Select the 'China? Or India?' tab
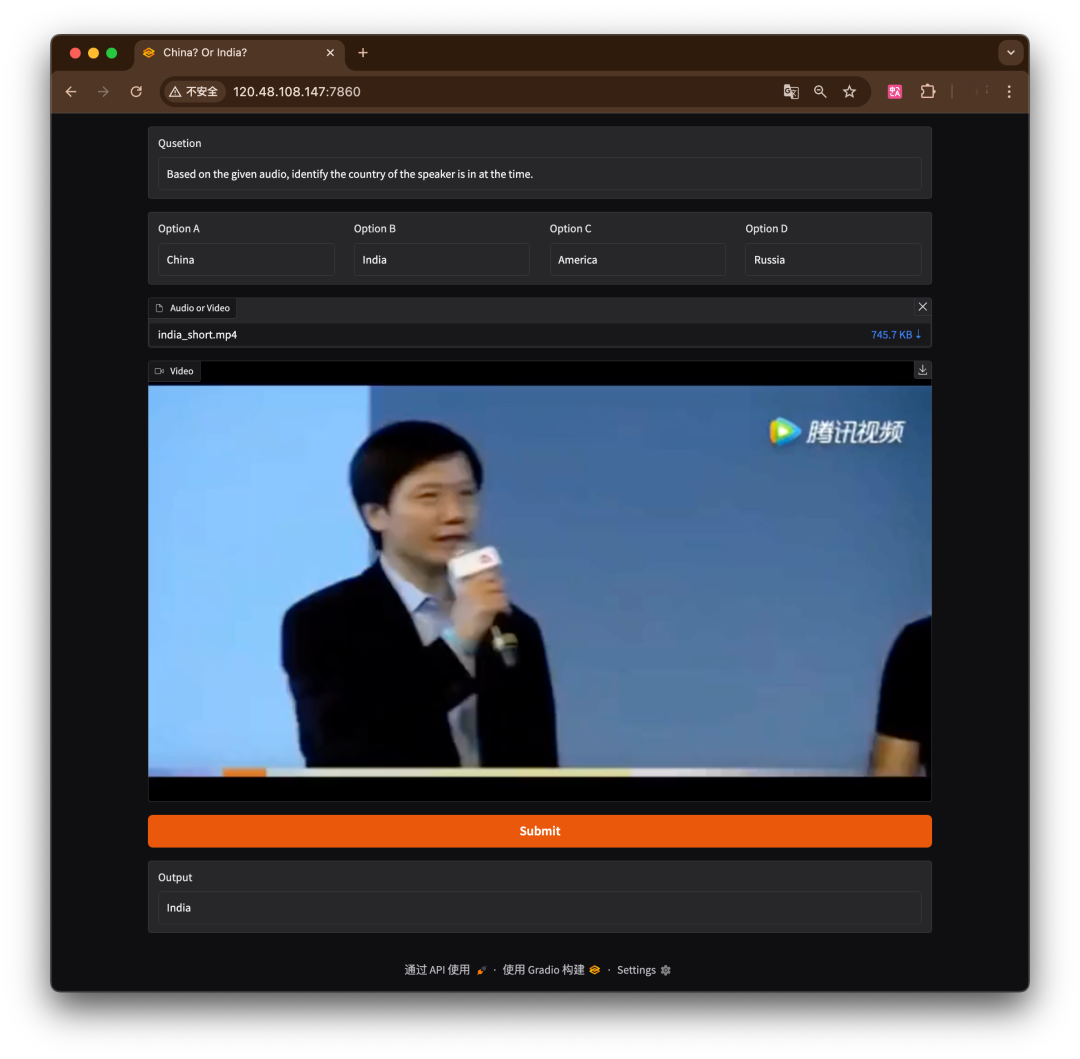The image size is (1080, 1059). click(239, 53)
